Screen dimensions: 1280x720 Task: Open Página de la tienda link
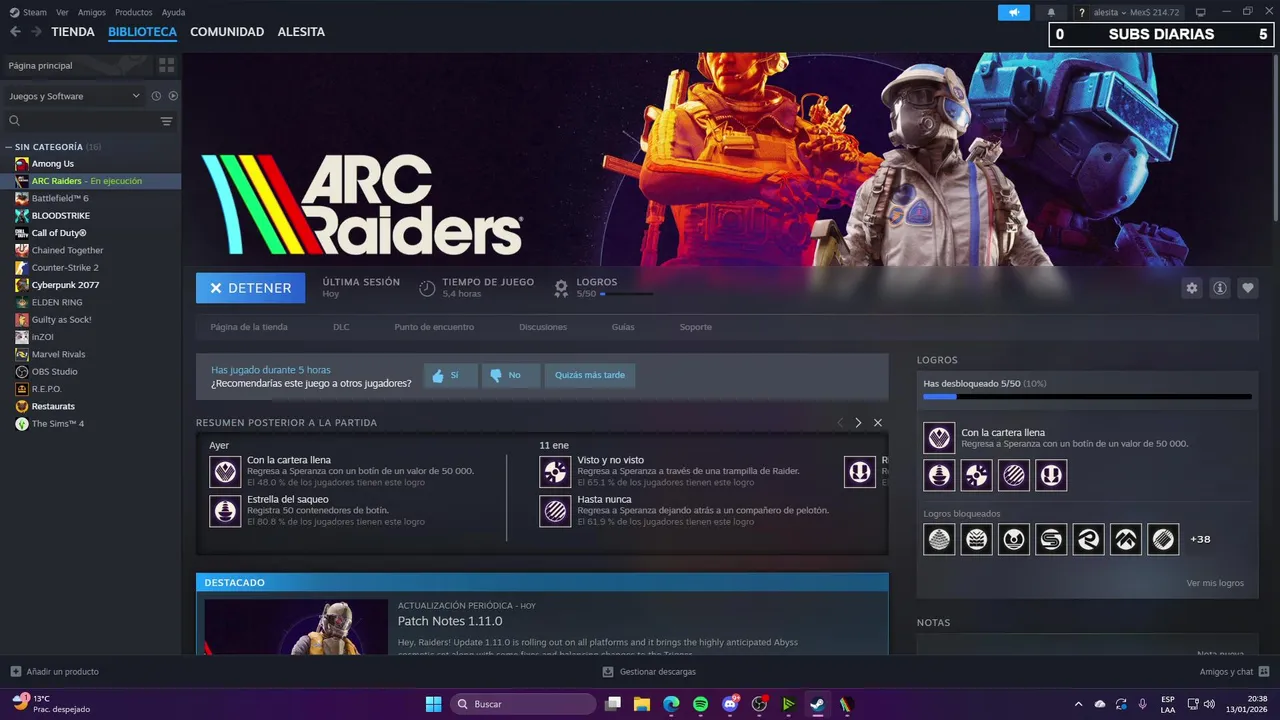(249, 327)
